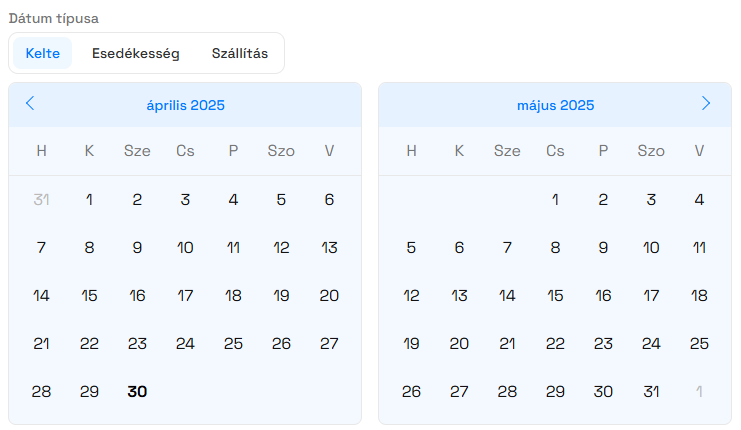
Task: Switch the date type to Esedékesség
Action: pos(136,53)
